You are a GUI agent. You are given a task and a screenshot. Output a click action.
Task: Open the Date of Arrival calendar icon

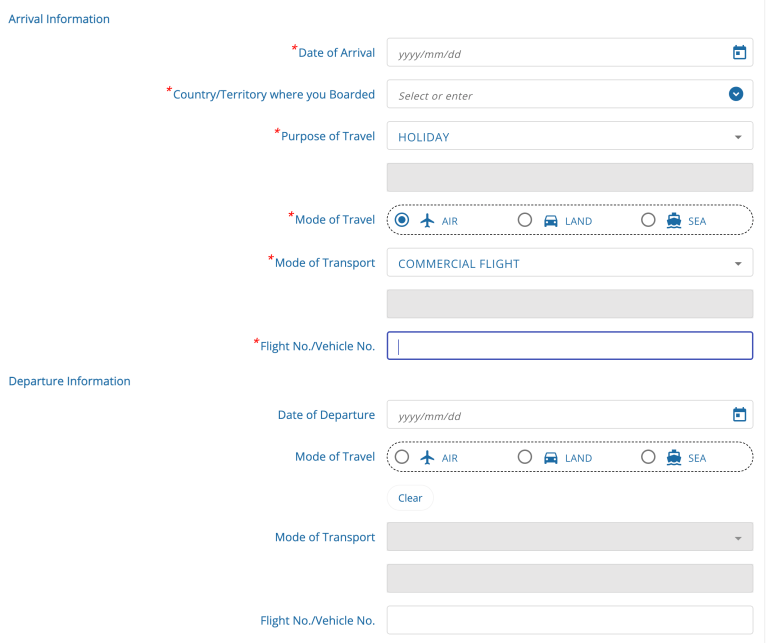[x=739, y=53]
